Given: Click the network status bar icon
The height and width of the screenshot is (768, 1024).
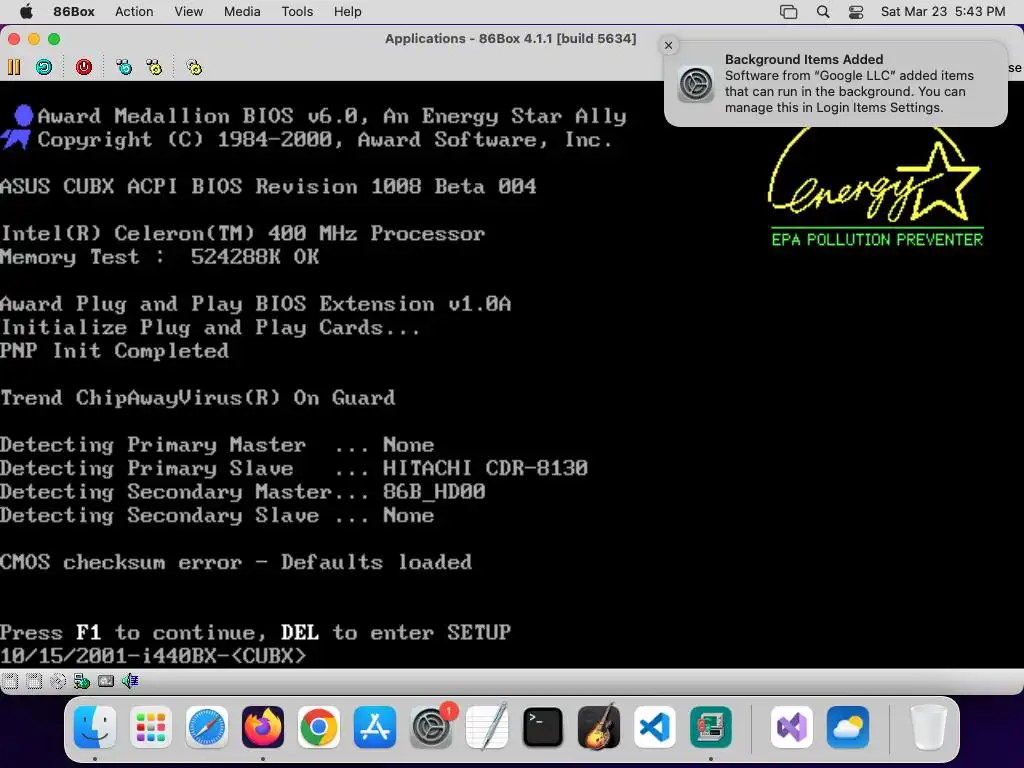Looking at the screenshot, I should 82,681.
